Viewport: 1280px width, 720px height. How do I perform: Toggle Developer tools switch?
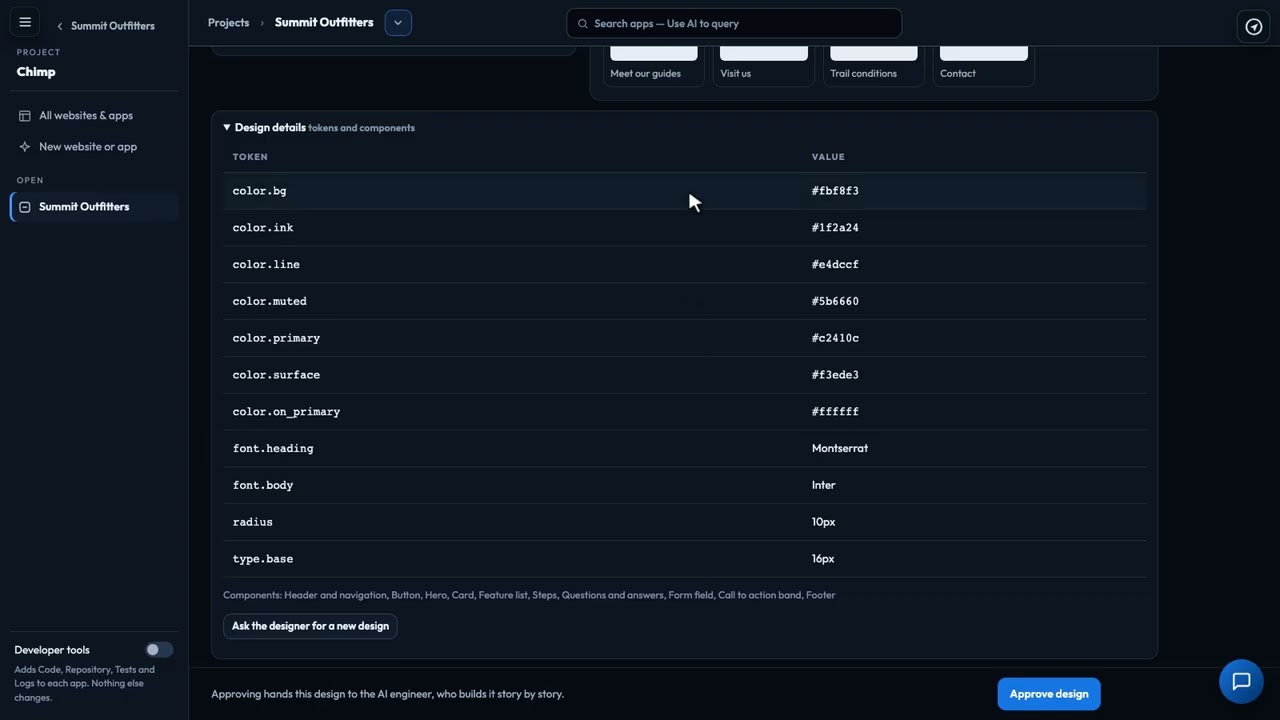click(x=159, y=650)
